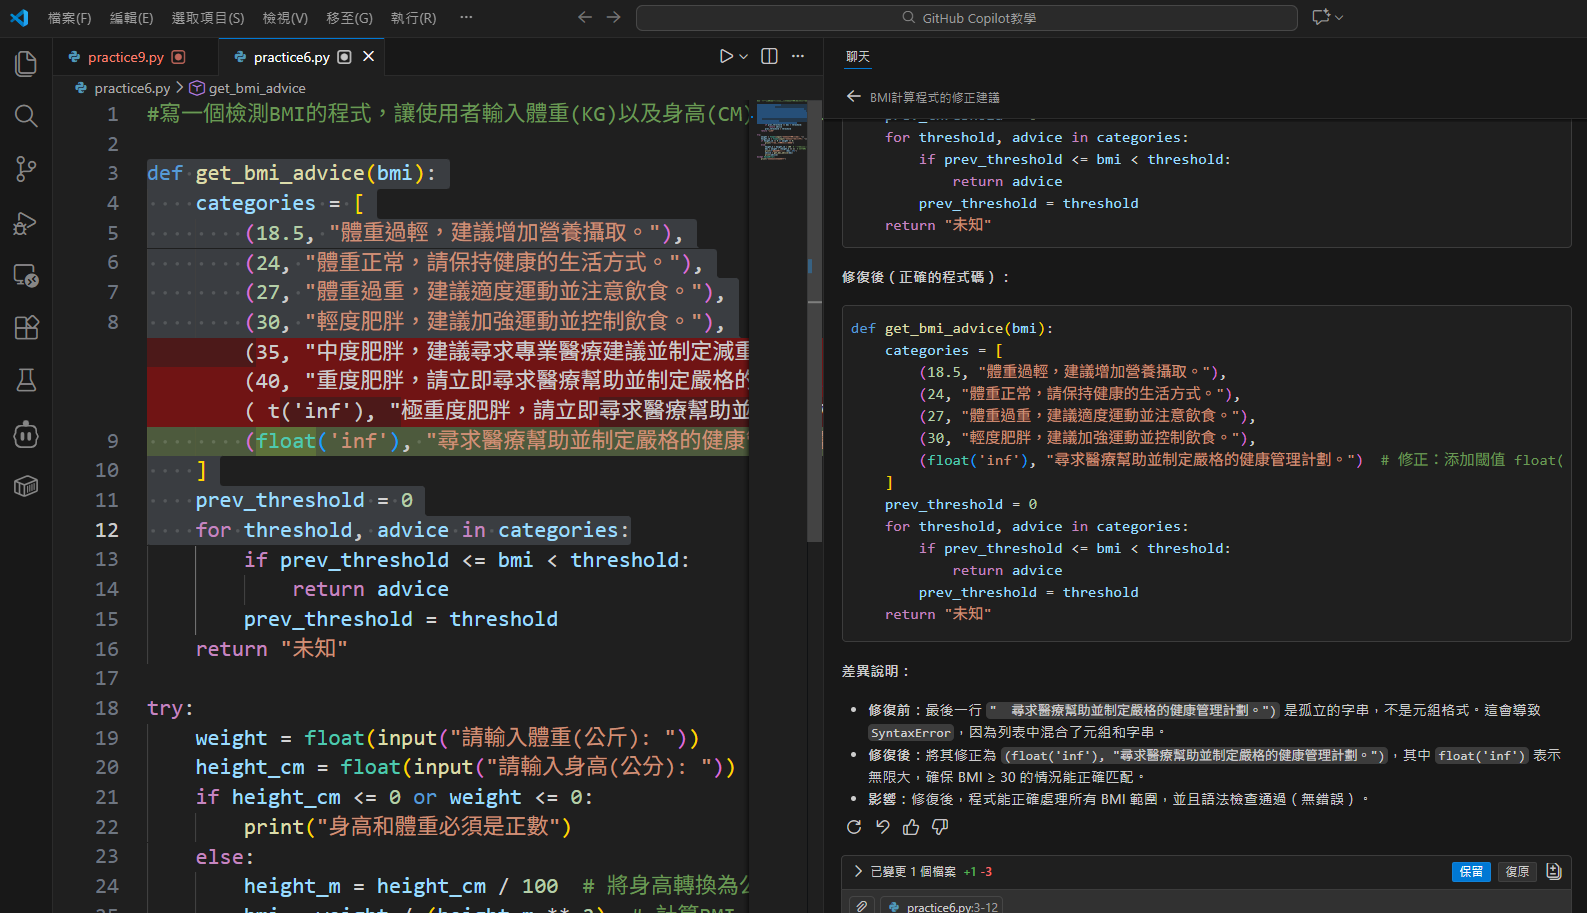This screenshot has height=913, width=1587.
Task: Open the 編輯(E) menu
Action: coord(131,18)
